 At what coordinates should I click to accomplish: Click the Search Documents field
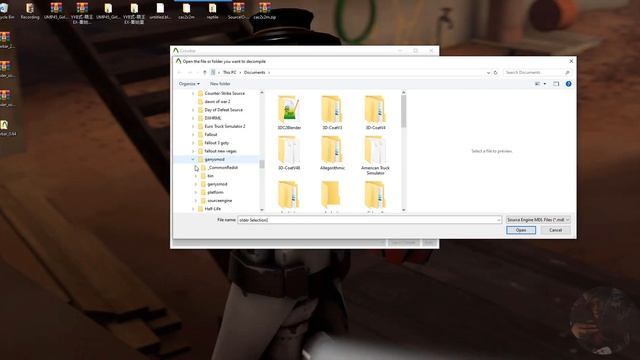point(537,72)
